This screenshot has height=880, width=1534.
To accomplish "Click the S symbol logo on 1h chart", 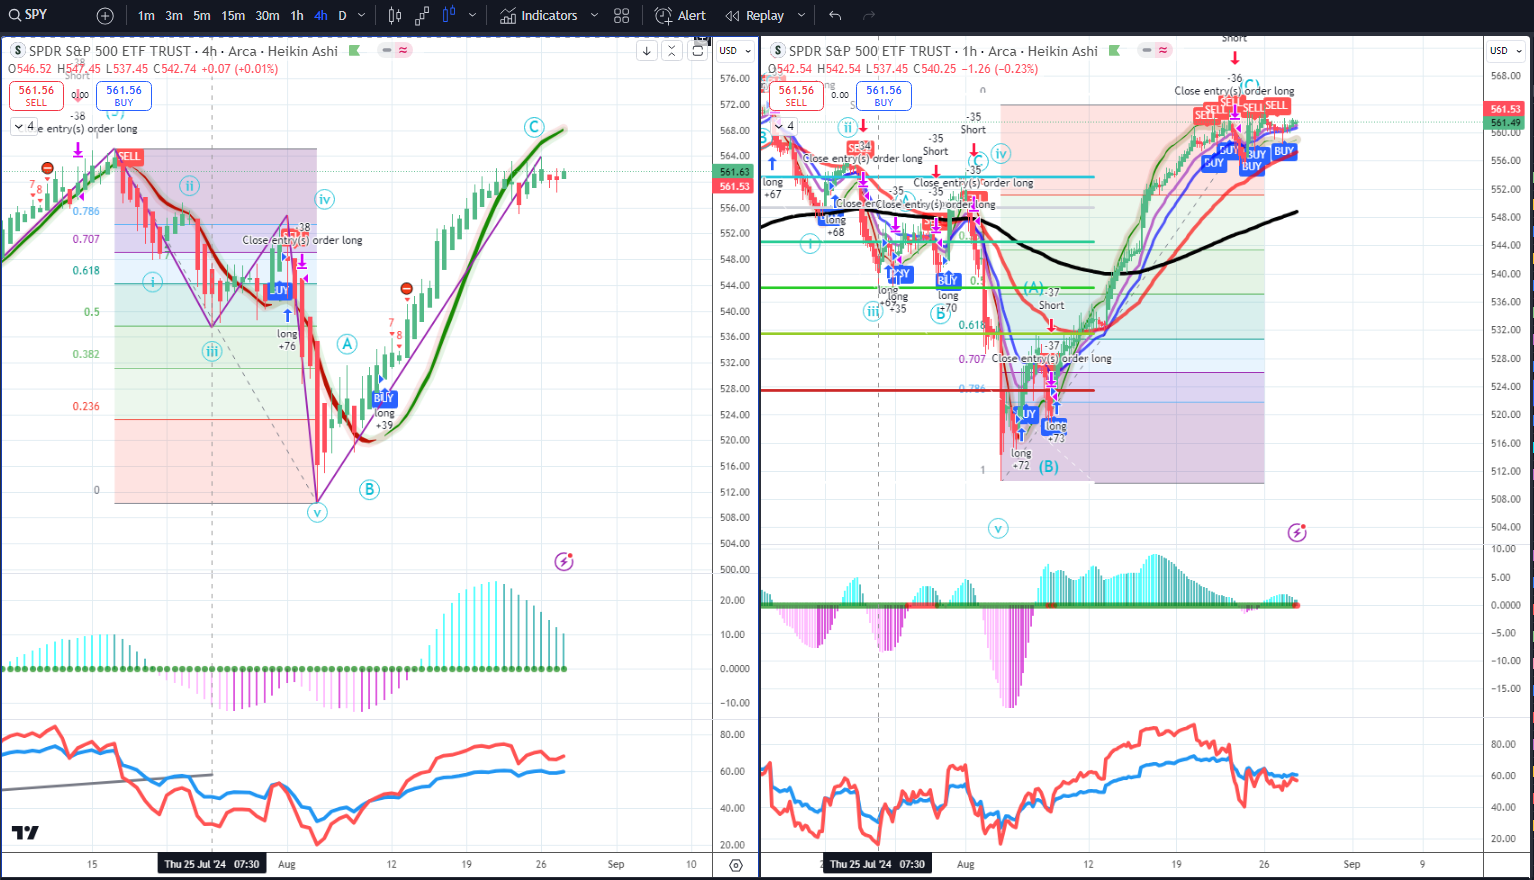I will click(778, 51).
